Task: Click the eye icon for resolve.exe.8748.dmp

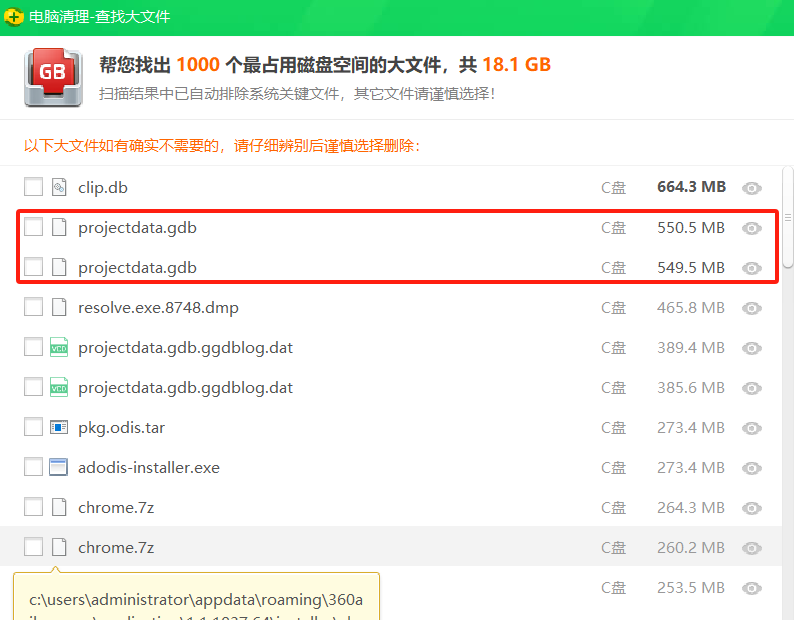Action: 751,308
